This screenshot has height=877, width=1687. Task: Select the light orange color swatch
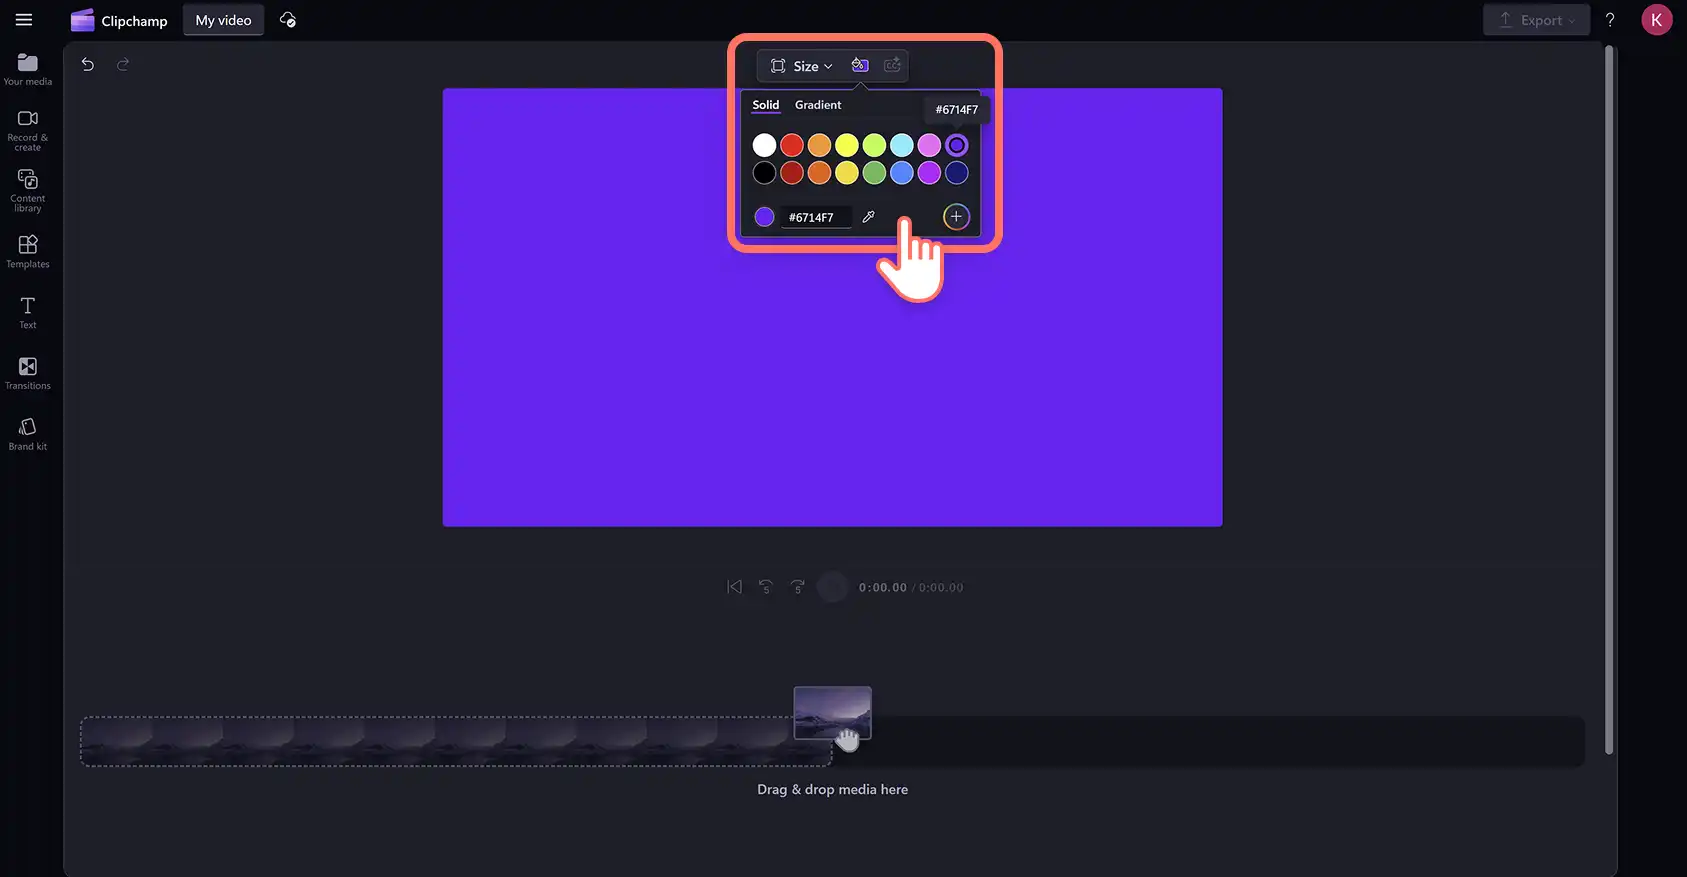pos(819,145)
